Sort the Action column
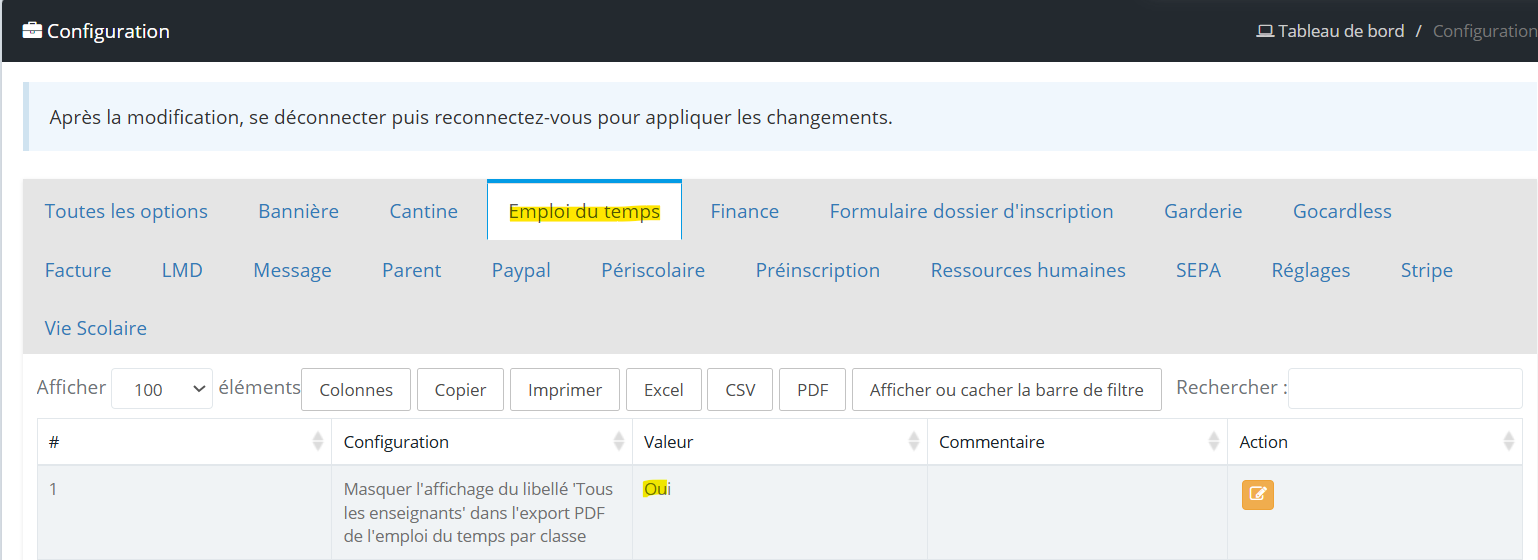 (x=1509, y=441)
